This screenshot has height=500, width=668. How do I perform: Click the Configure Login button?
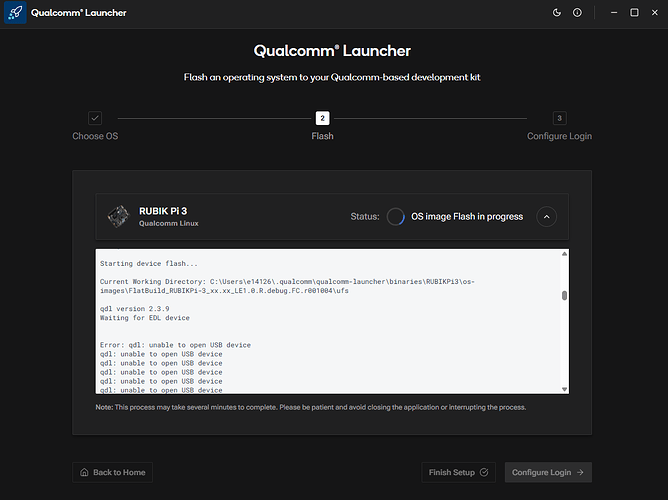click(x=548, y=472)
